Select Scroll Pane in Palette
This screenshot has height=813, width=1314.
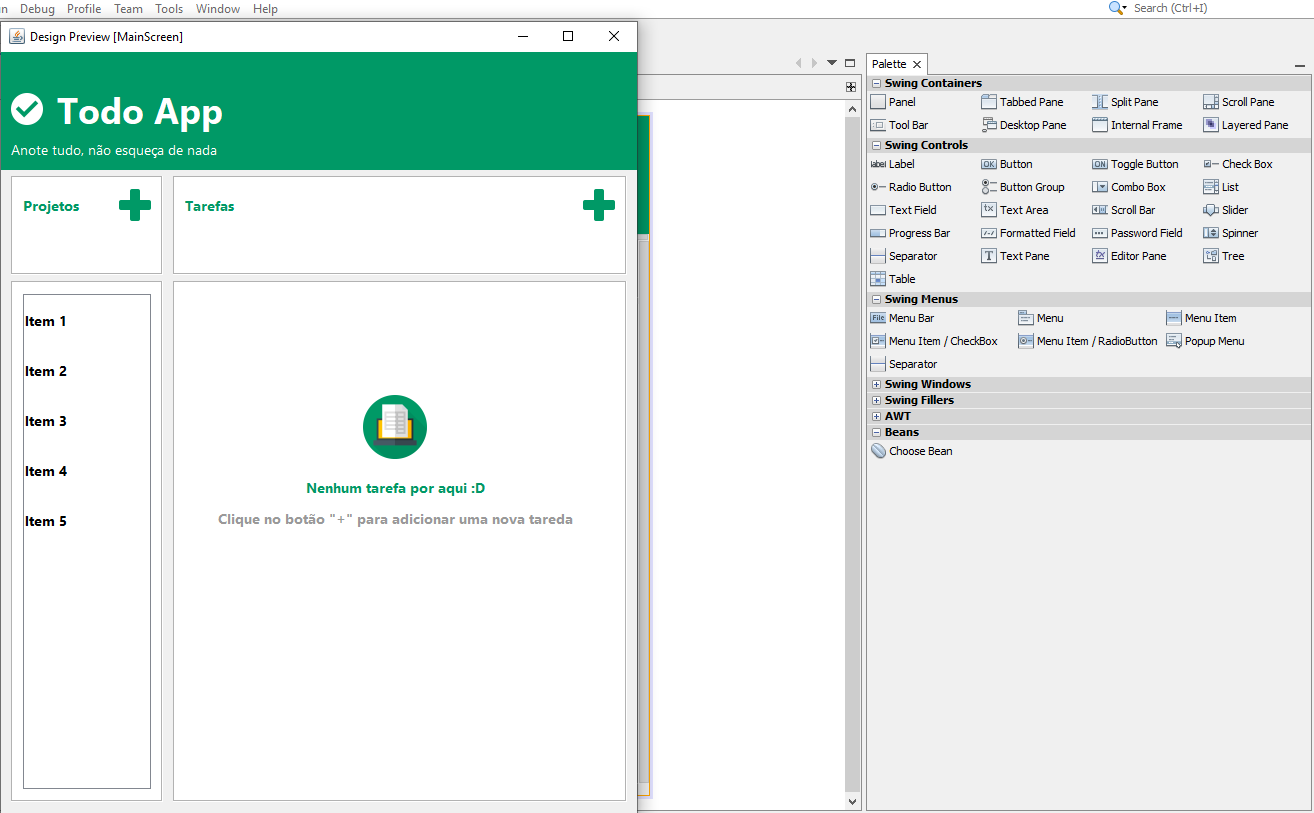coord(1239,102)
